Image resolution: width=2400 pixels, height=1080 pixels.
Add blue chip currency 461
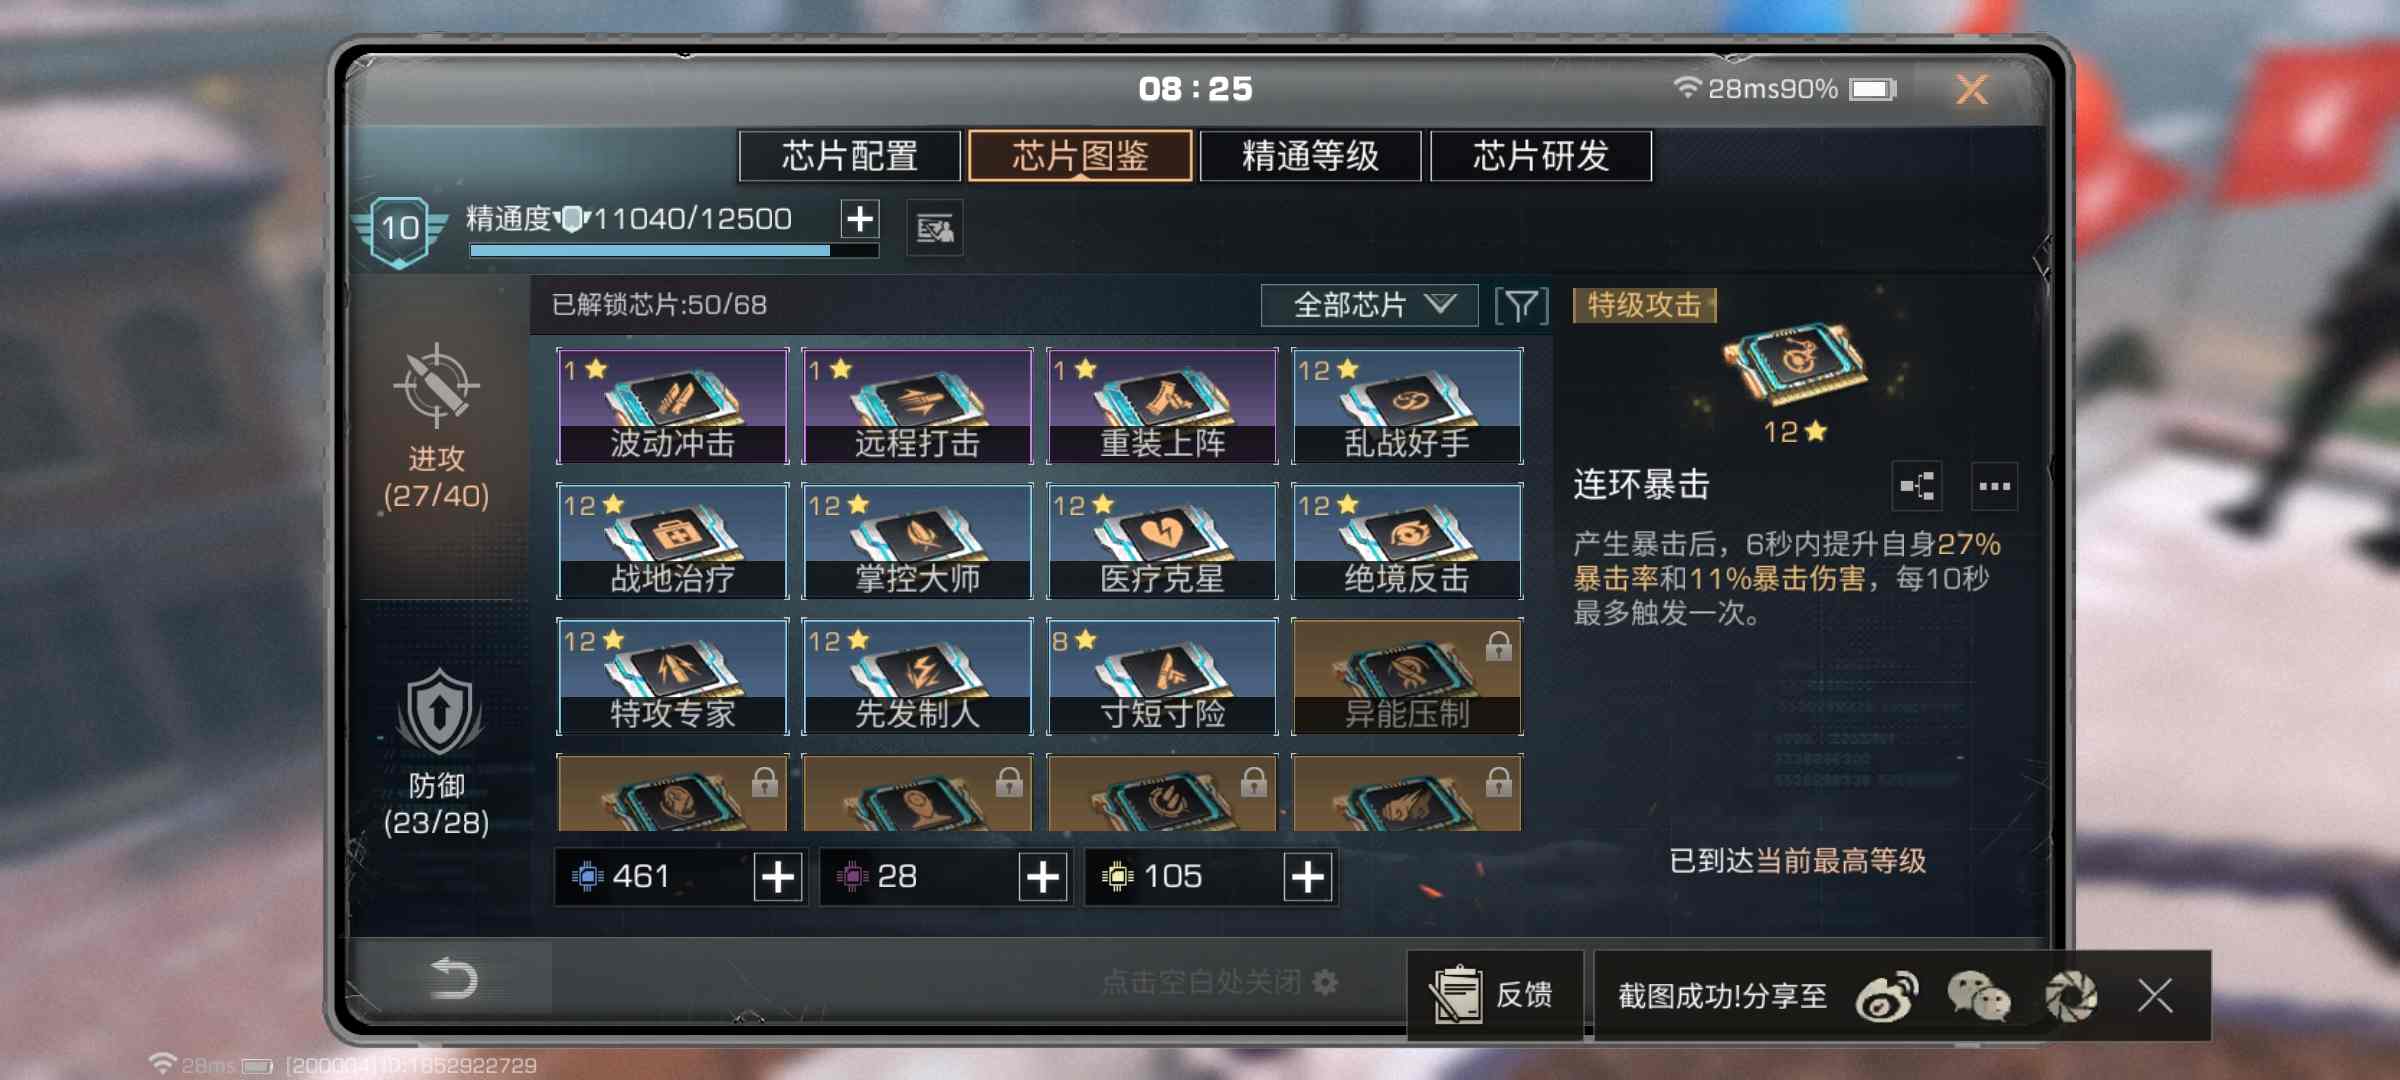778,877
